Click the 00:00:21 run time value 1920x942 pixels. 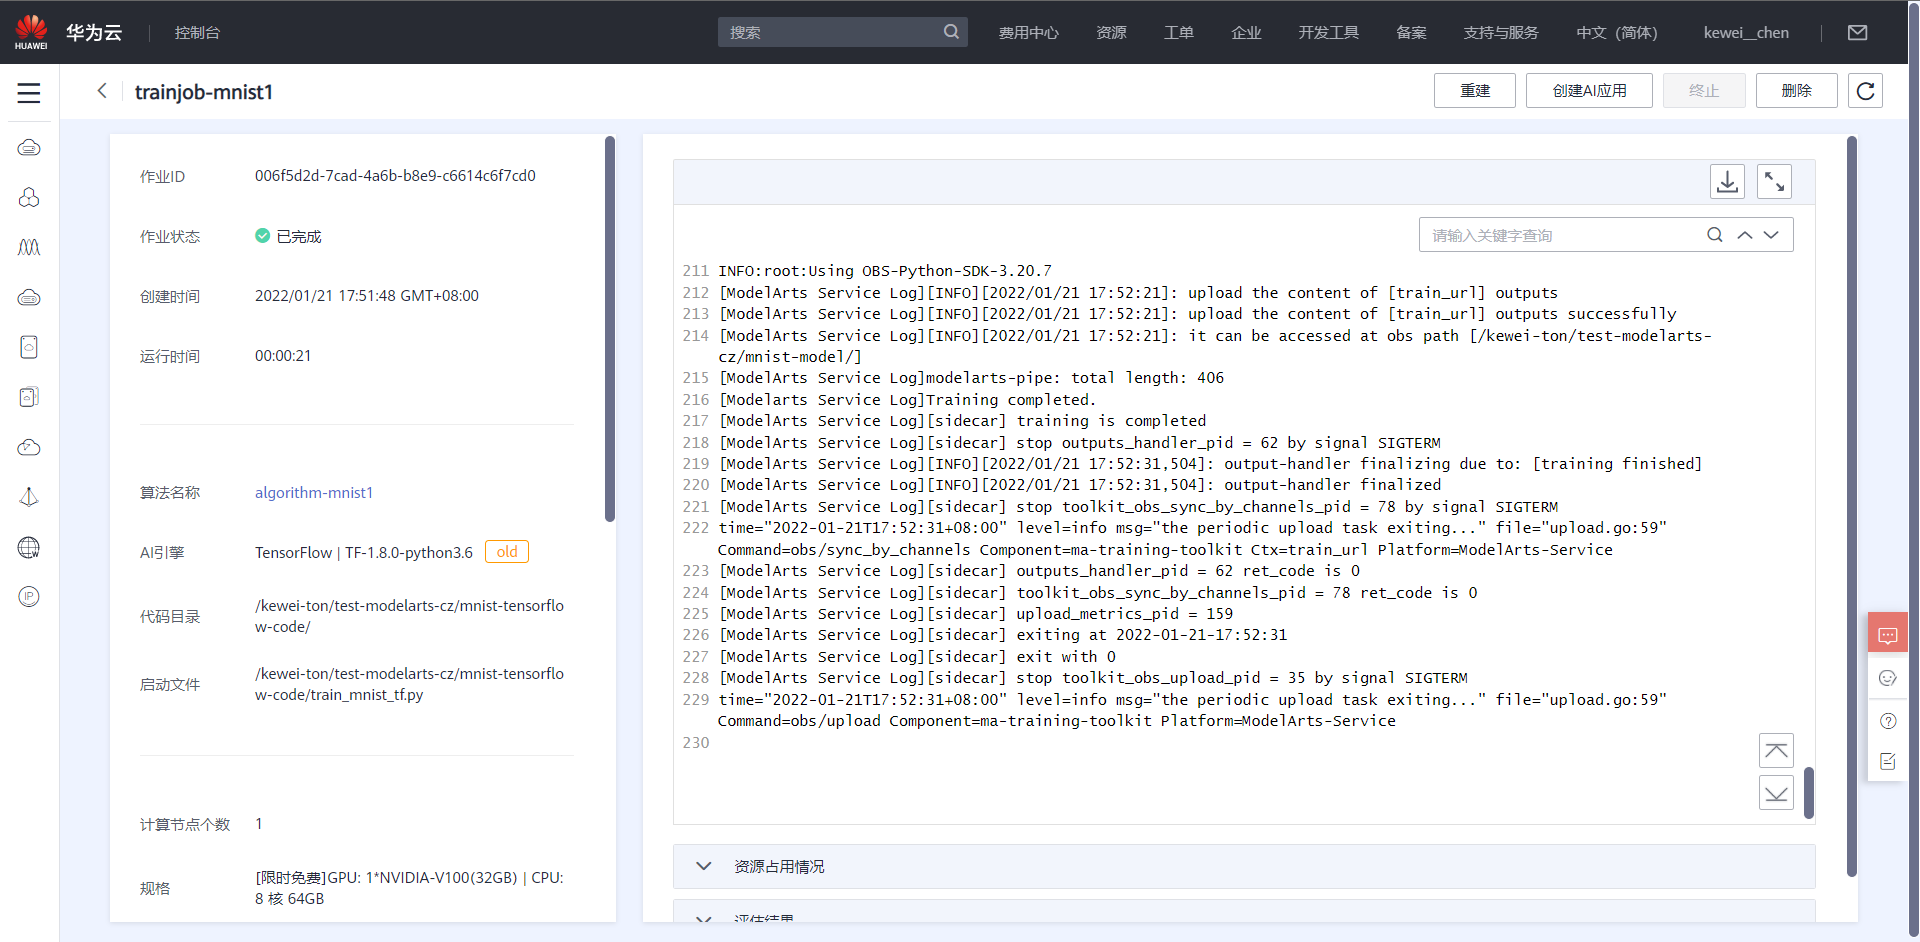283,356
